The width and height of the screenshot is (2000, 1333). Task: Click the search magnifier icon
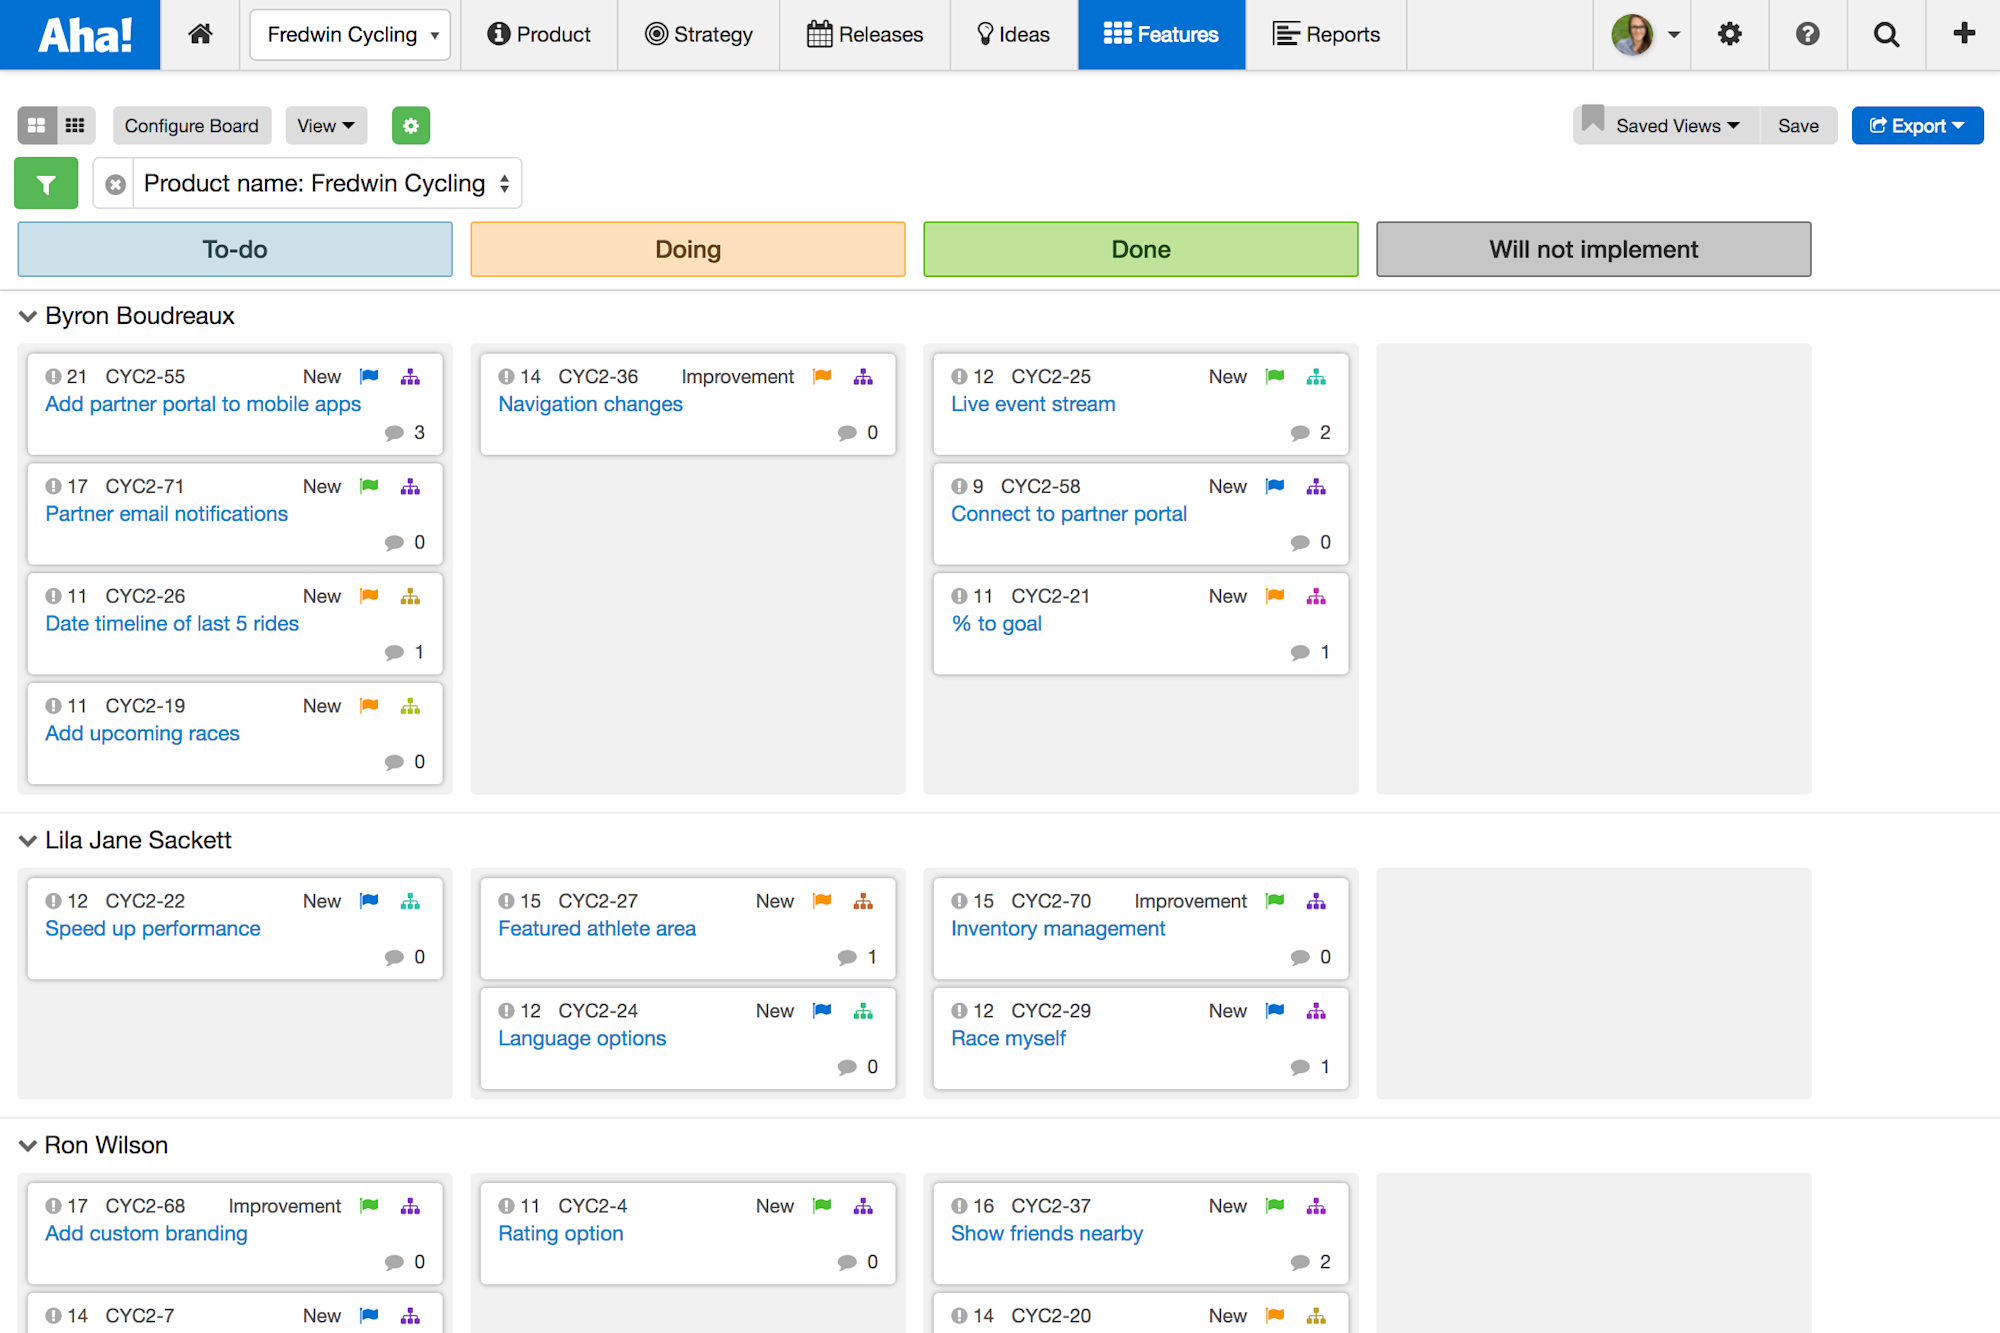pyautogui.click(x=1886, y=33)
